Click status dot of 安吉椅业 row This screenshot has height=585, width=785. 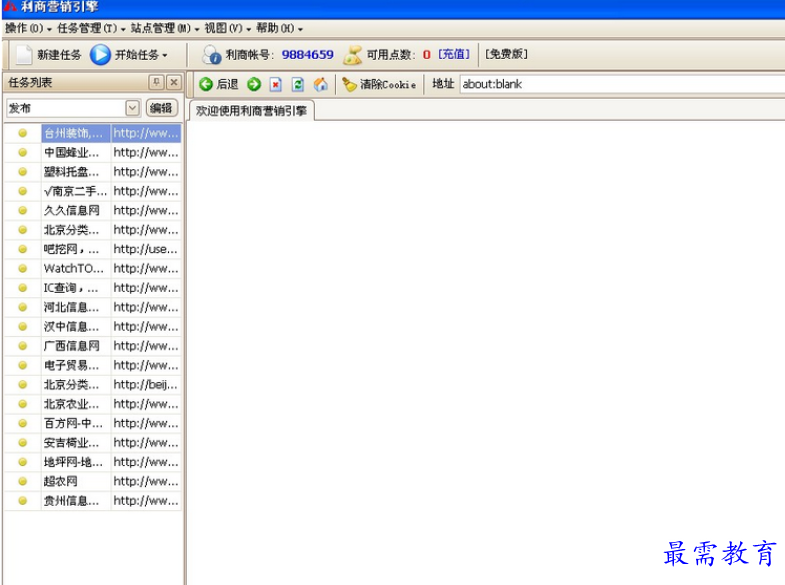23,443
